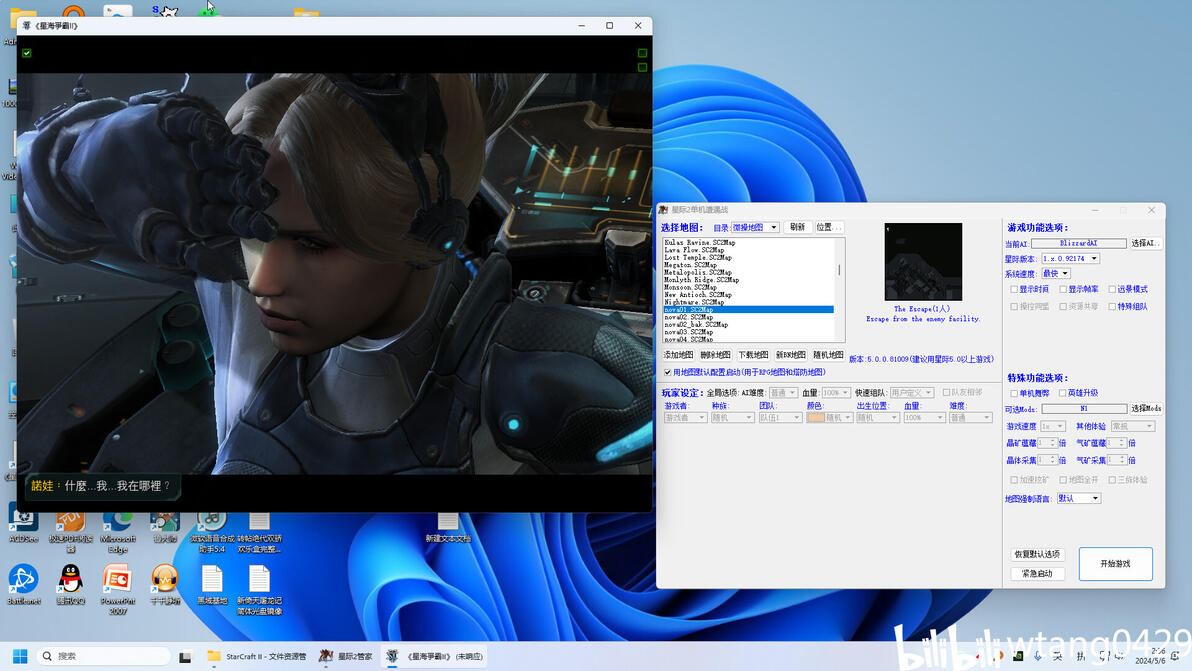Expand the 地图强制语言 默认 dropdown

pos(1078,499)
